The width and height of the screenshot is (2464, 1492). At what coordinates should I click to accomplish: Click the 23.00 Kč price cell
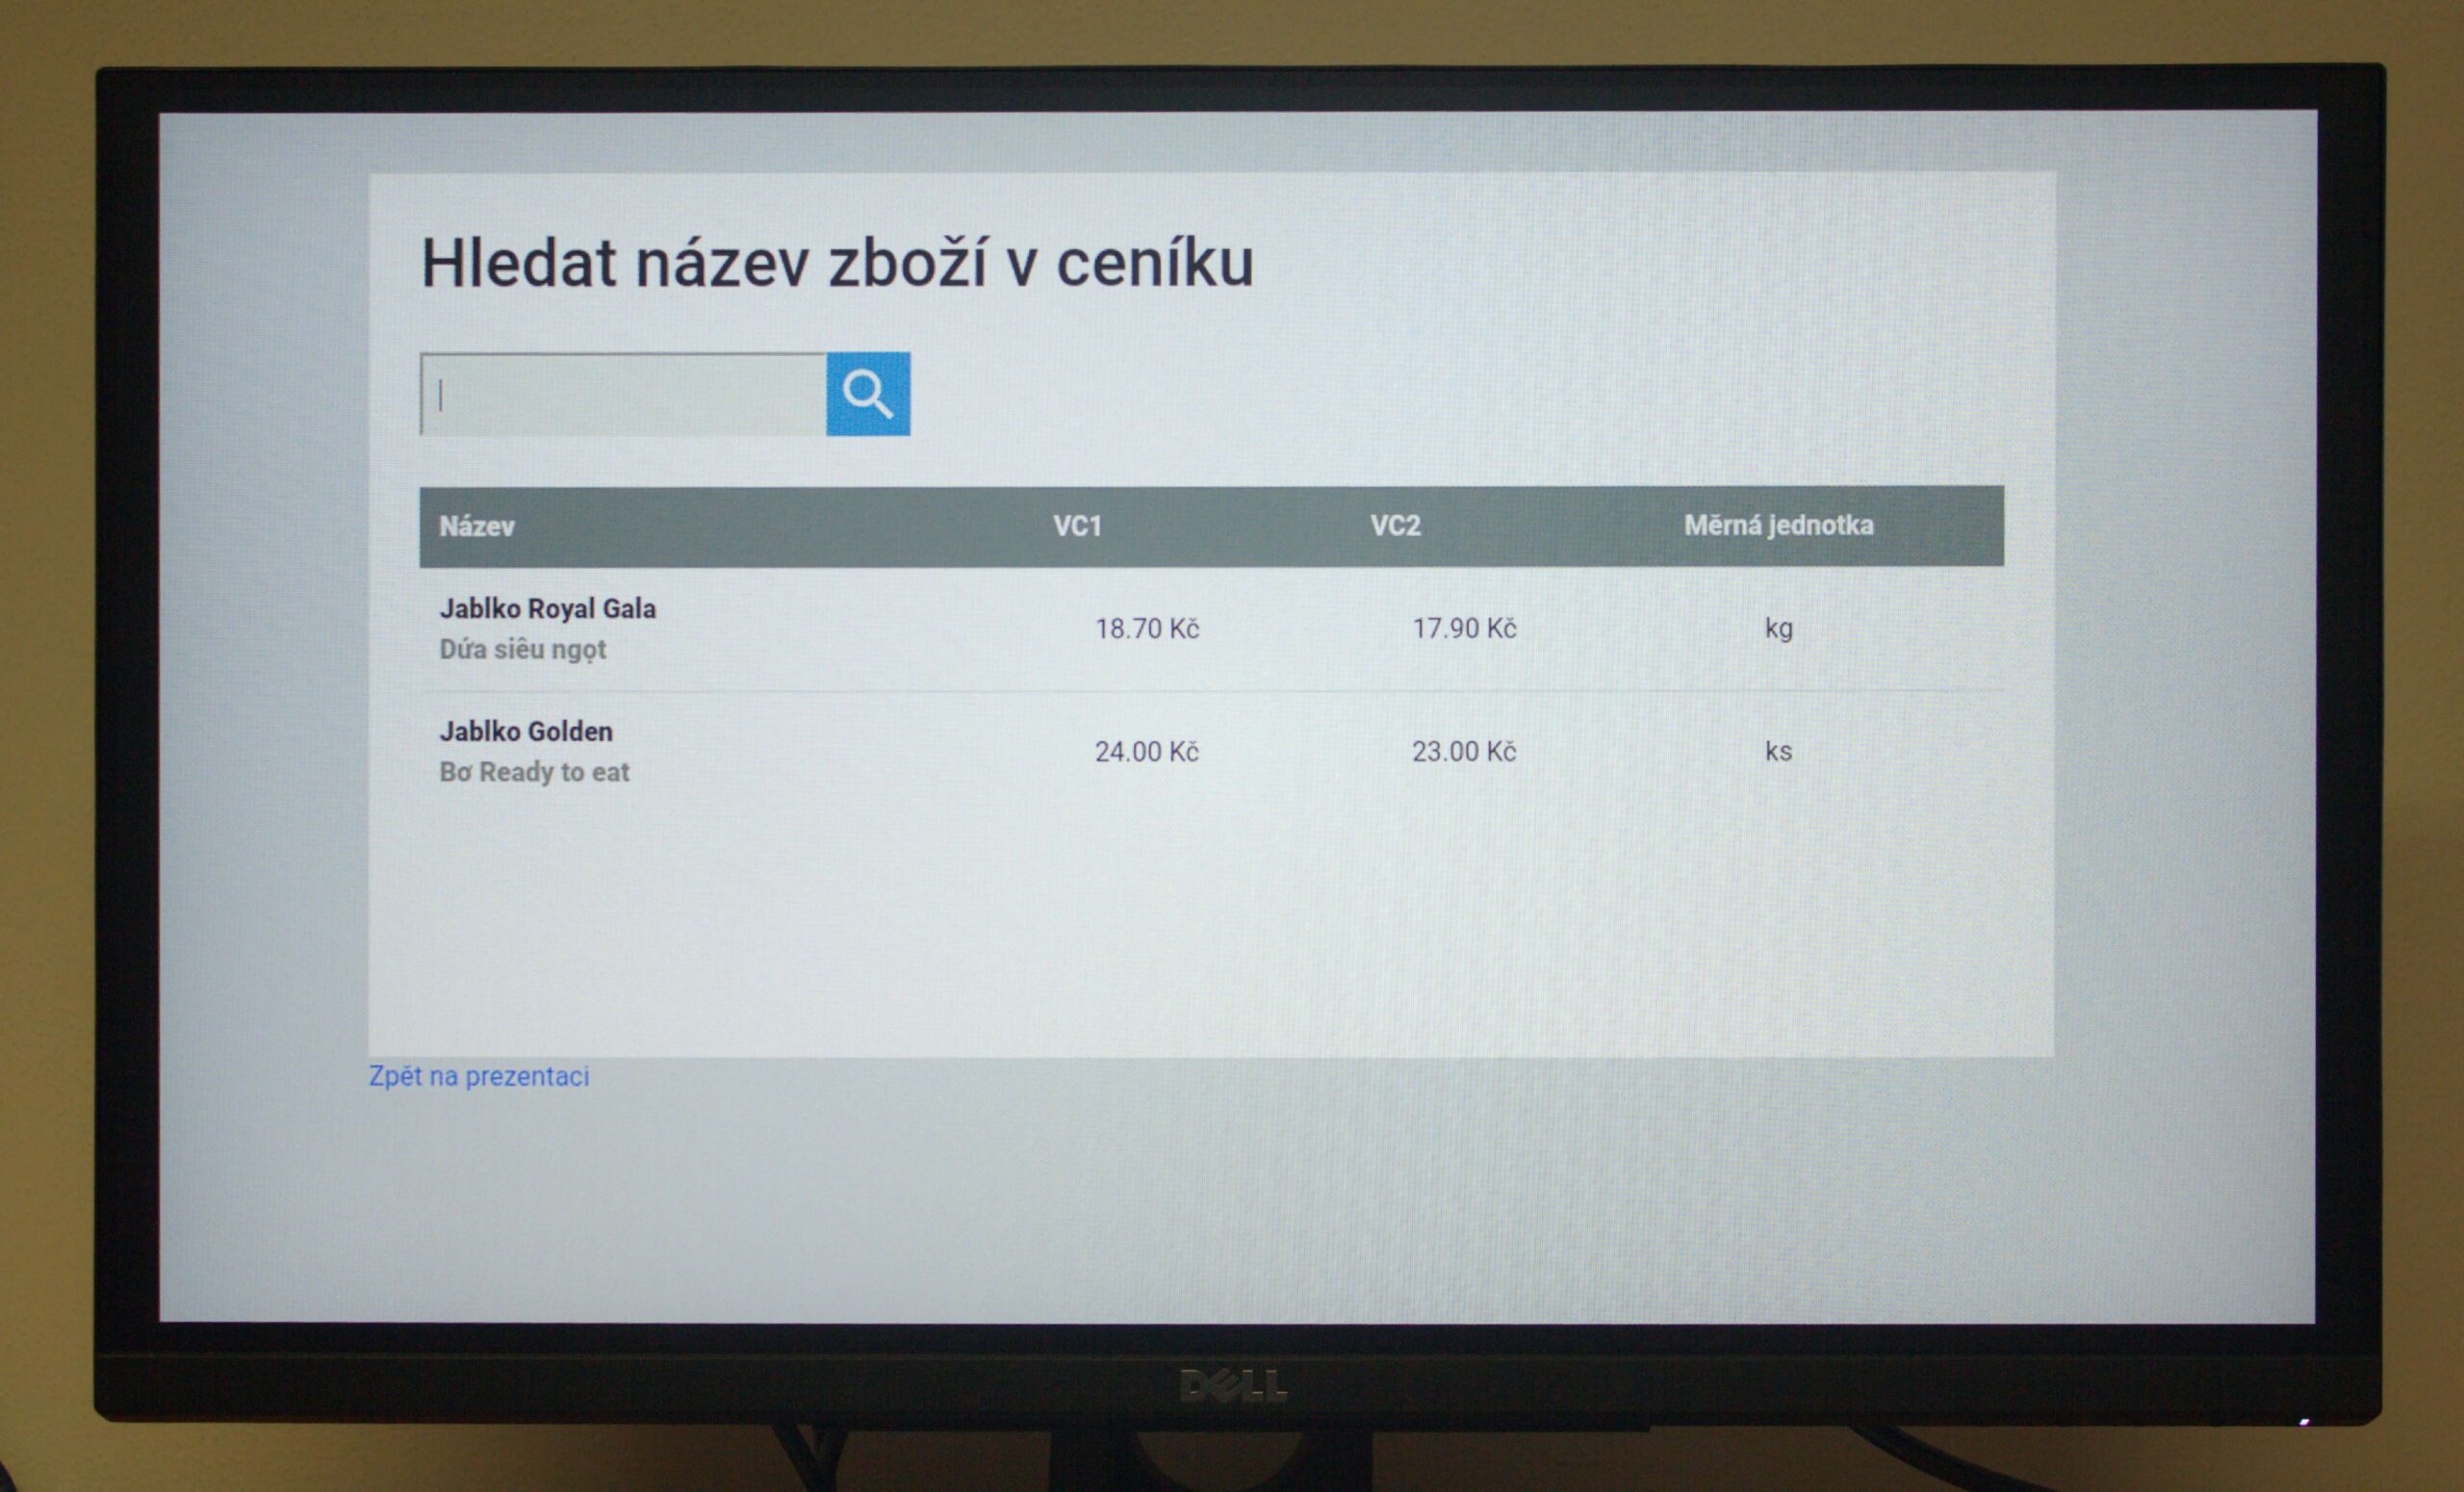(1464, 751)
